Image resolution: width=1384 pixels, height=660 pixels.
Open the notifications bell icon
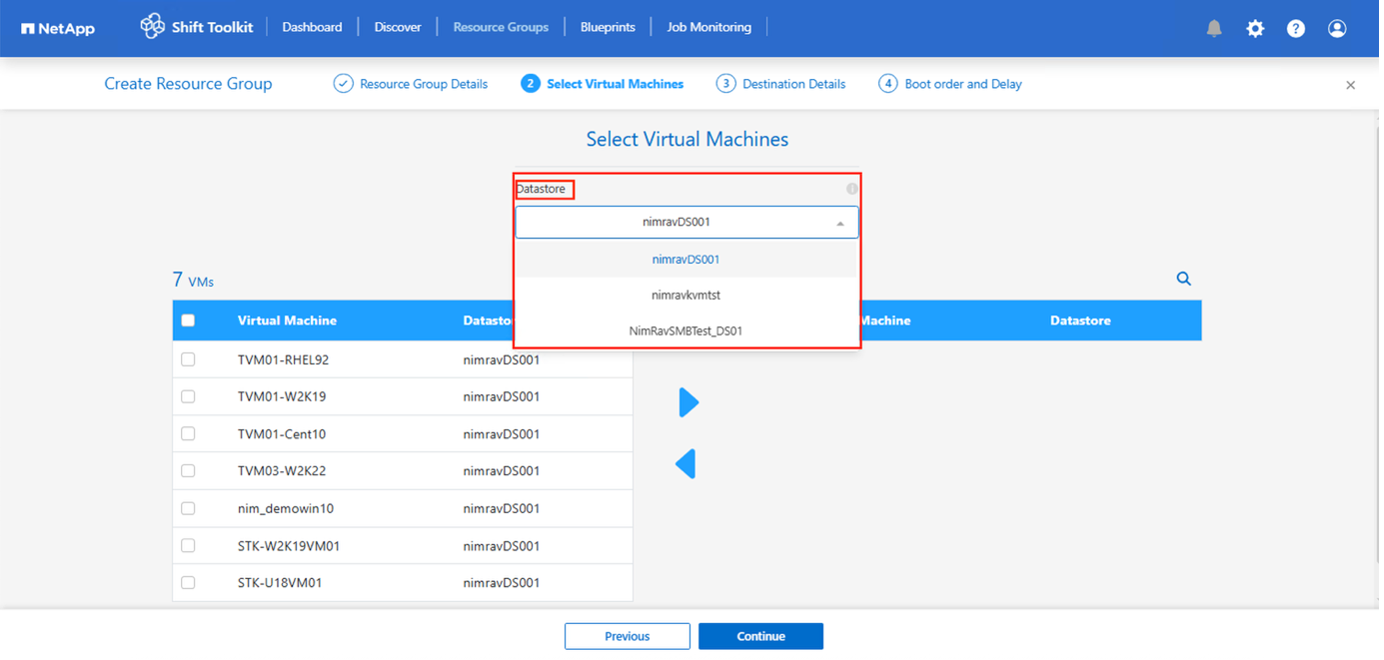[1214, 29]
